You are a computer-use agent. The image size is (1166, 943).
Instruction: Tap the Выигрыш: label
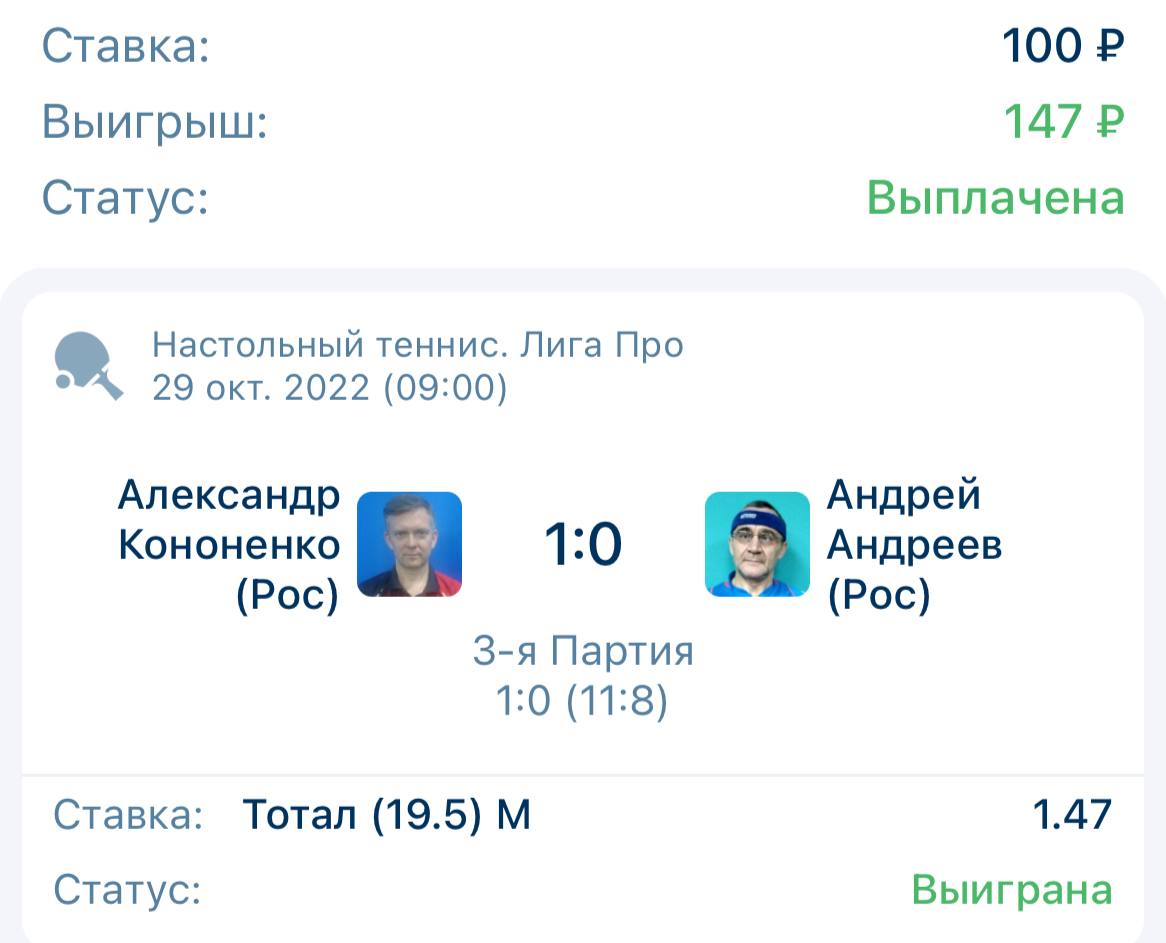tap(155, 122)
